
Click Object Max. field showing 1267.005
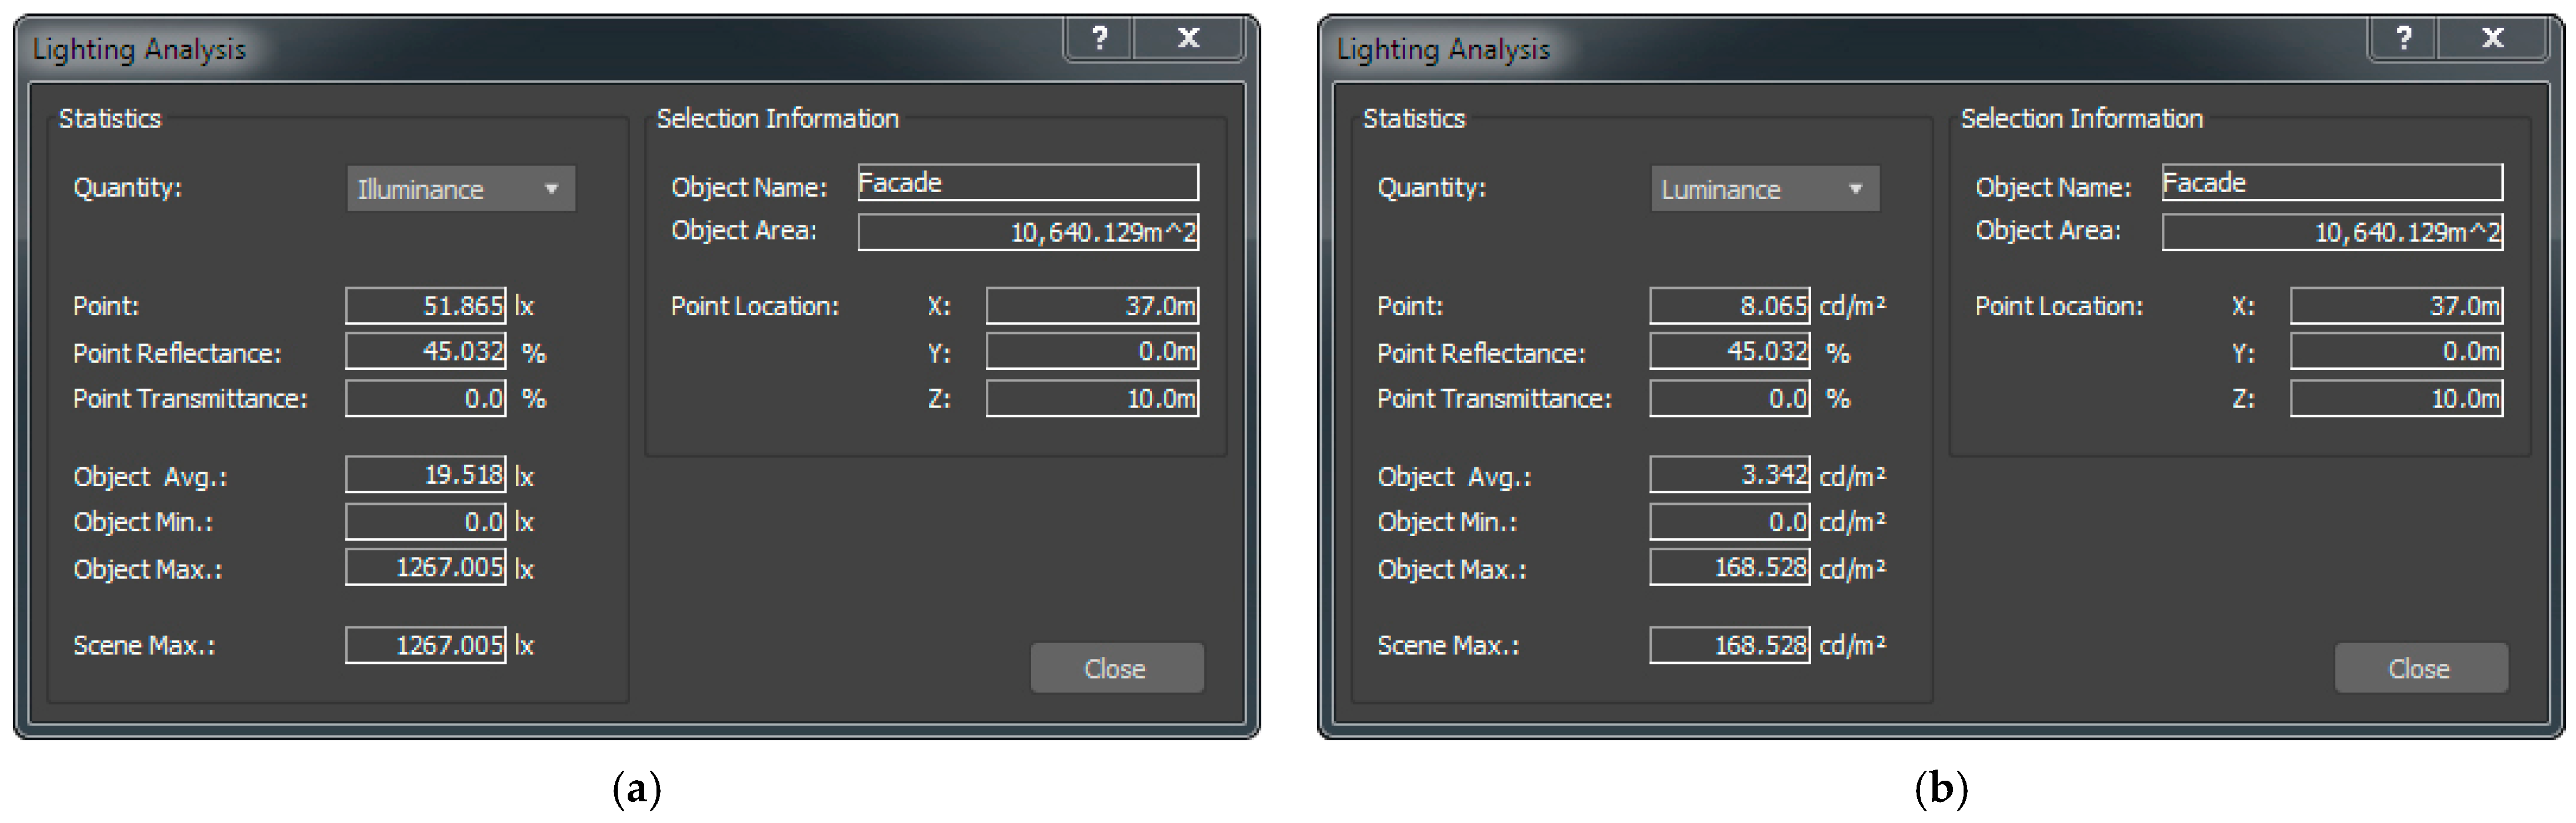pos(426,568)
